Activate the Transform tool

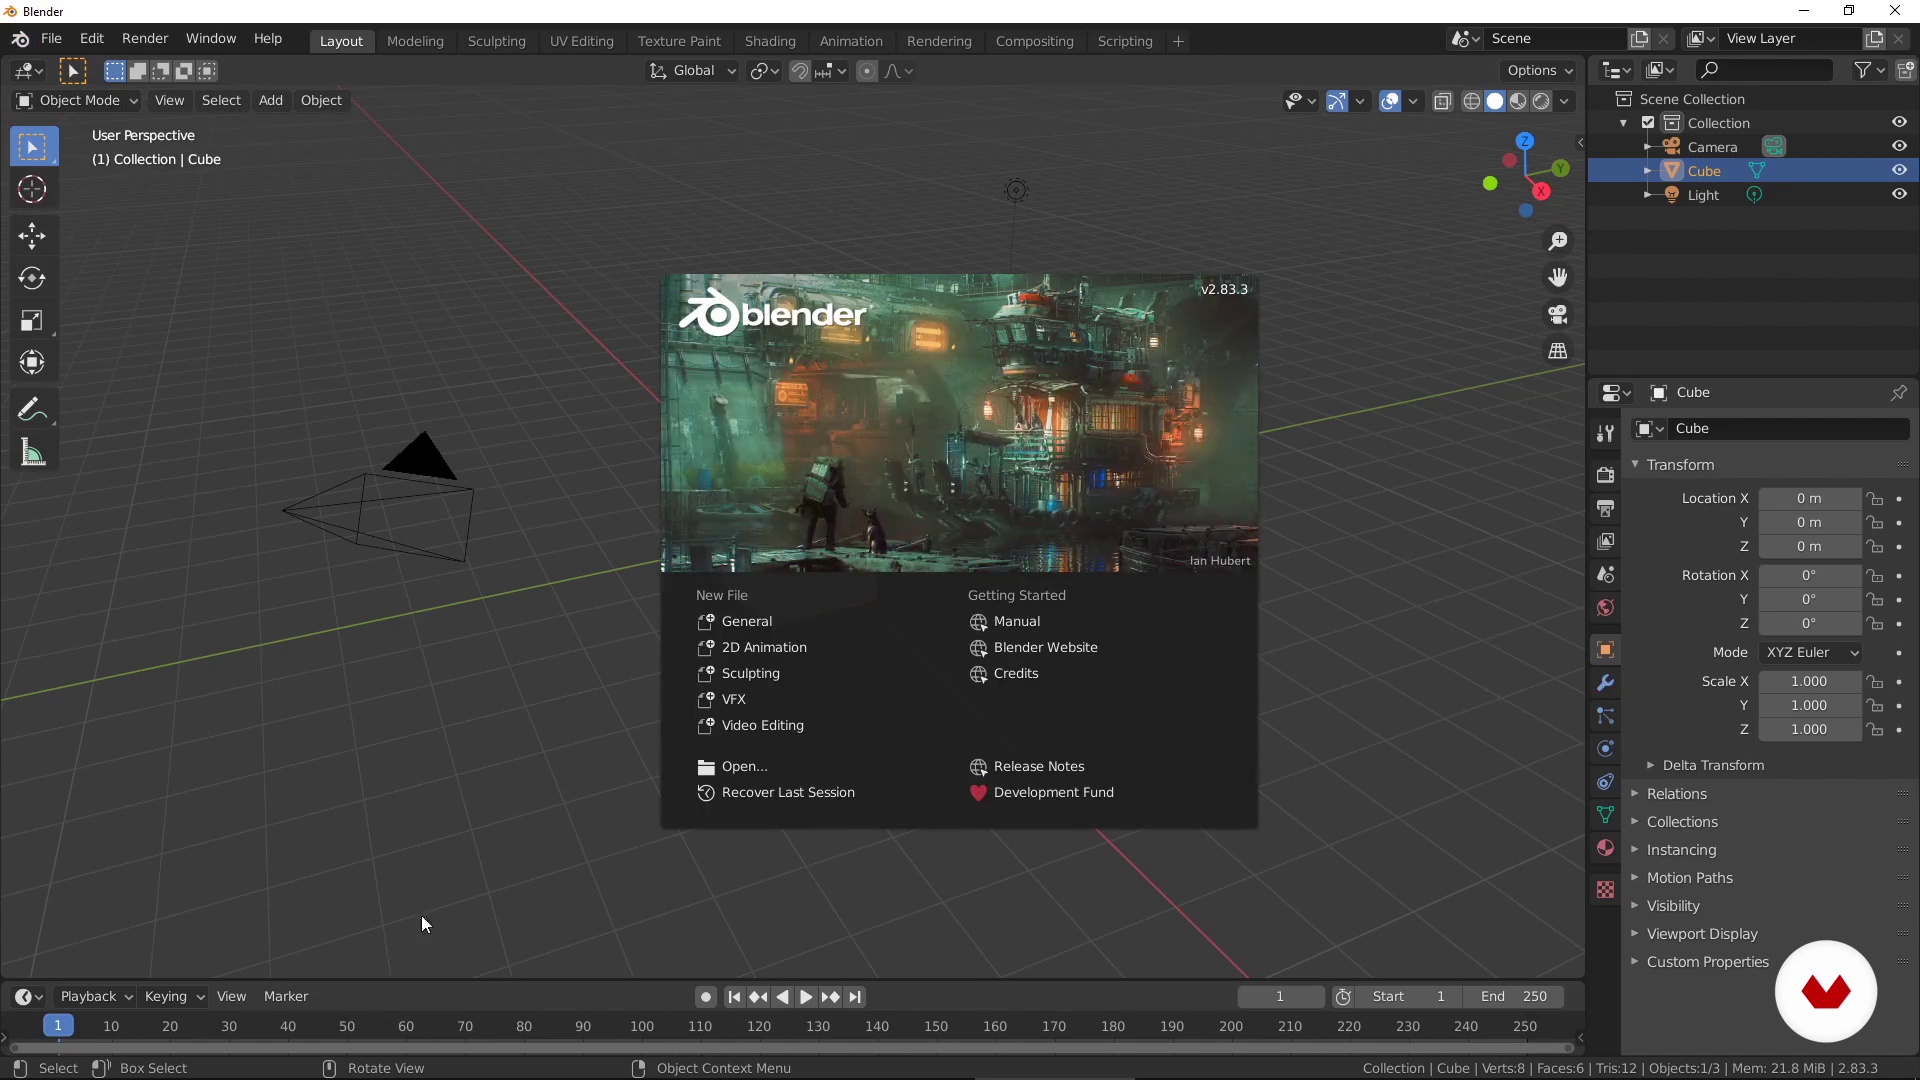tap(32, 362)
